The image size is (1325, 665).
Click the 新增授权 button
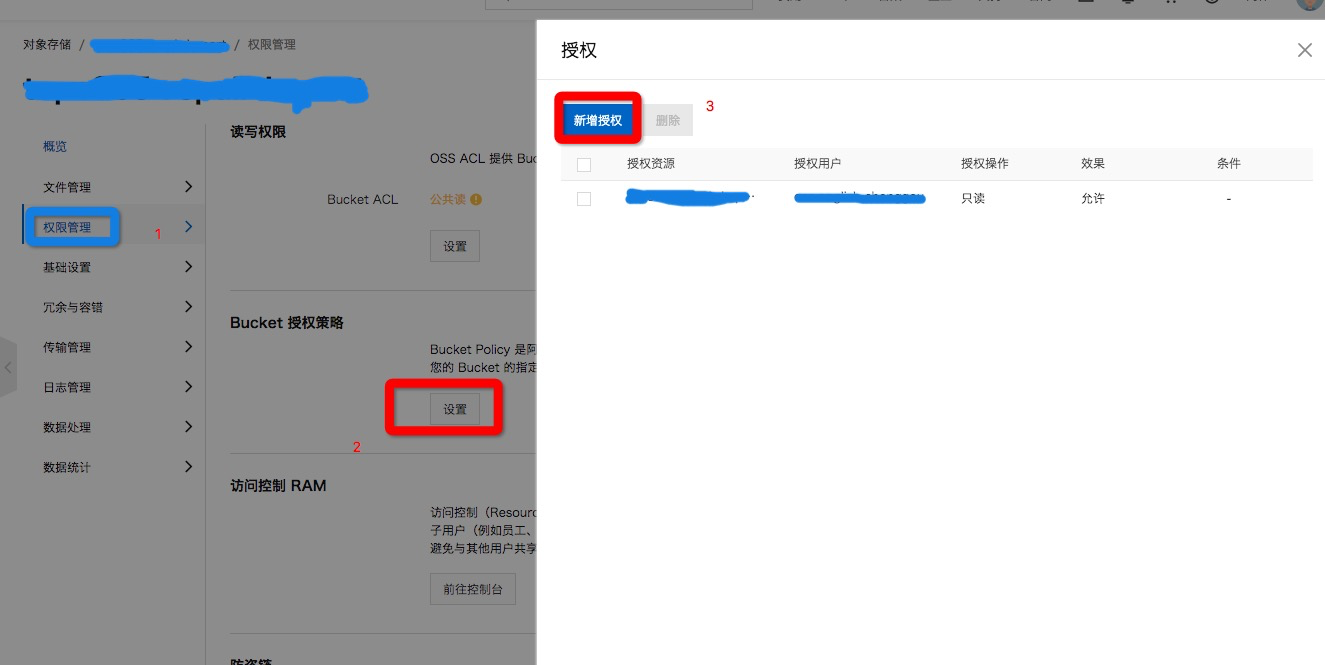[x=598, y=121]
